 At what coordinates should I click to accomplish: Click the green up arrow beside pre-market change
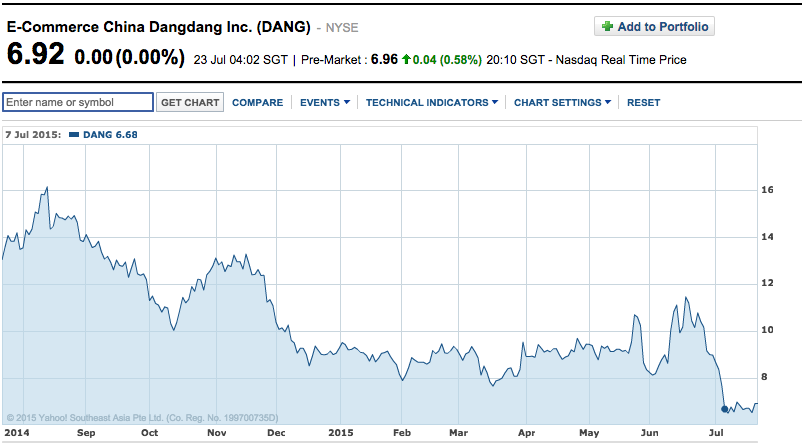tap(406, 59)
